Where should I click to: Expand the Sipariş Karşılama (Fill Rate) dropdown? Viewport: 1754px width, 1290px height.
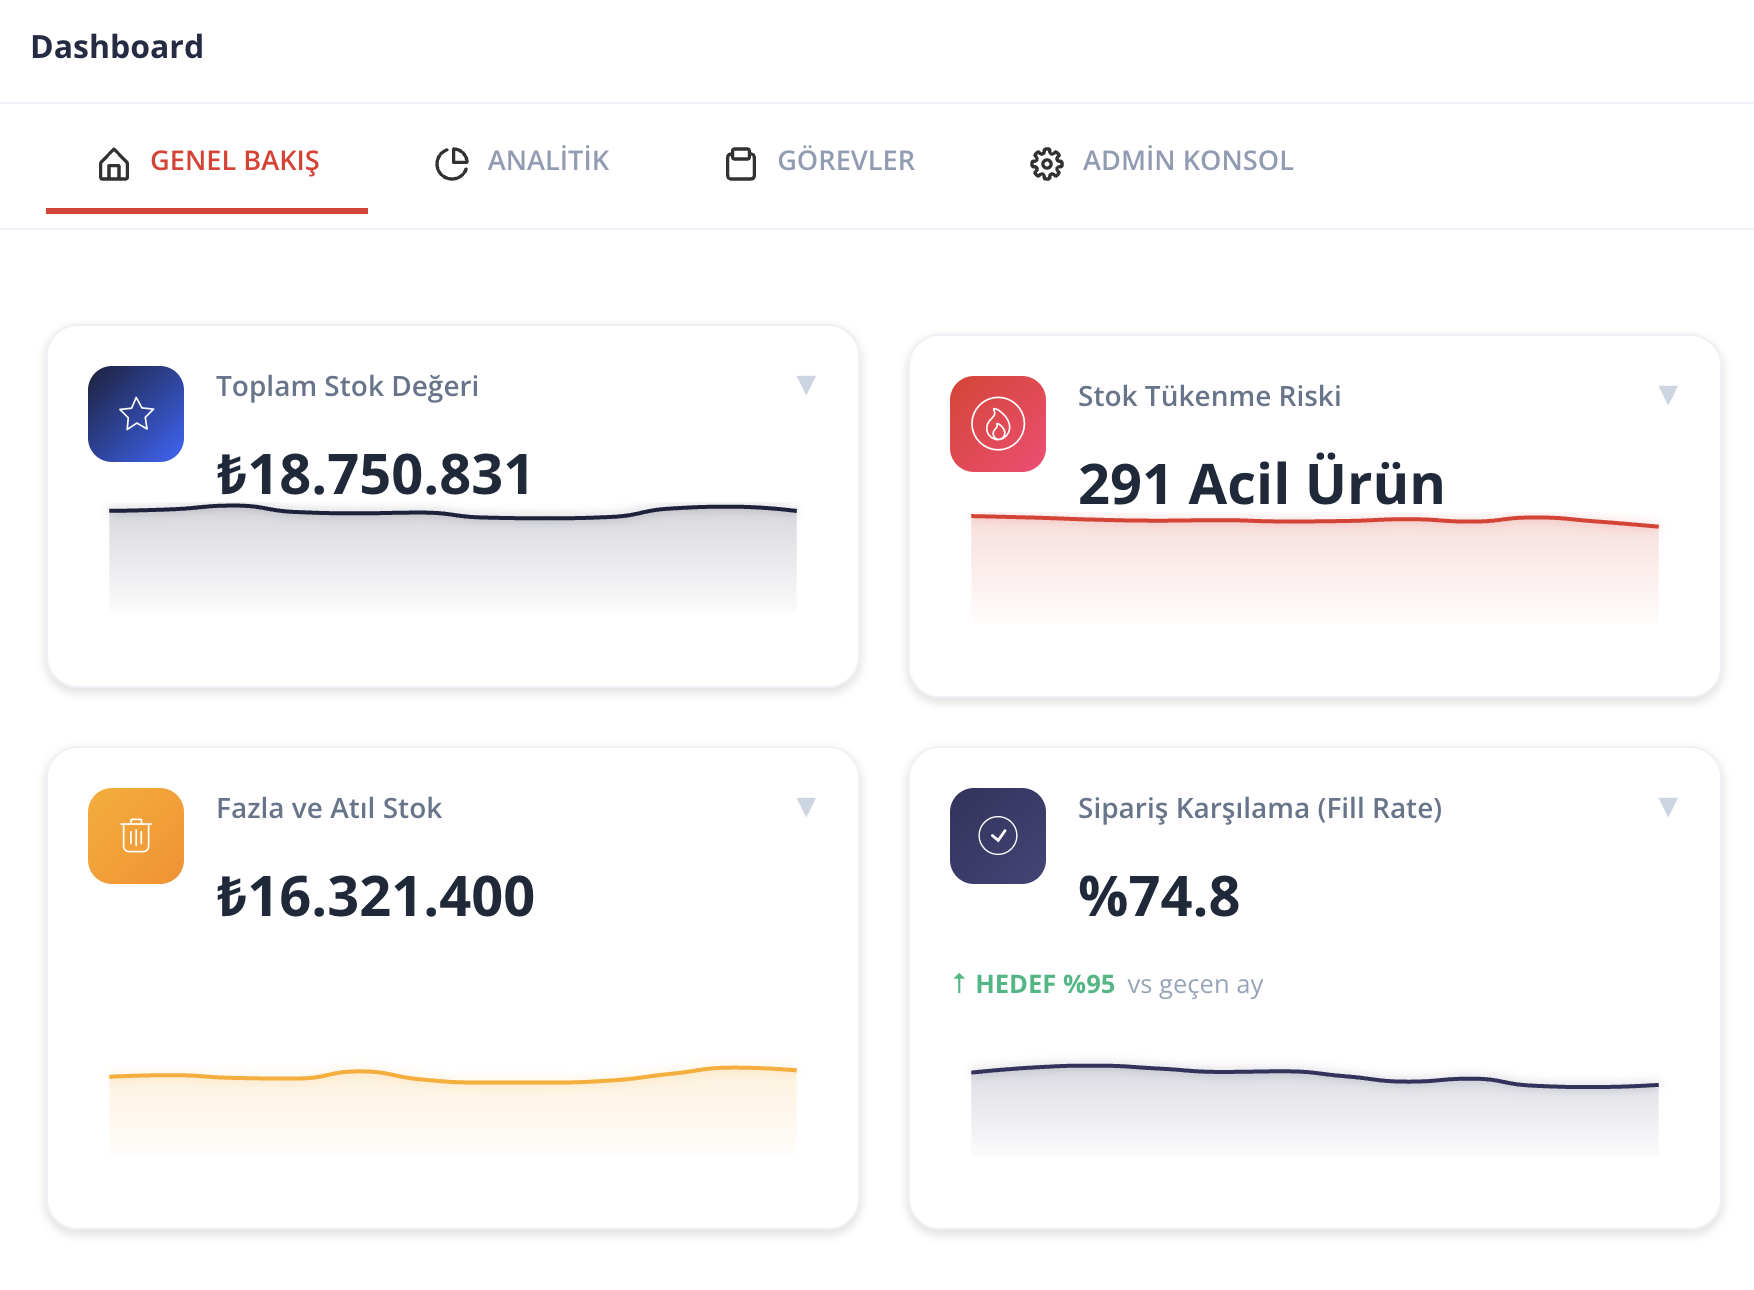point(1667,807)
